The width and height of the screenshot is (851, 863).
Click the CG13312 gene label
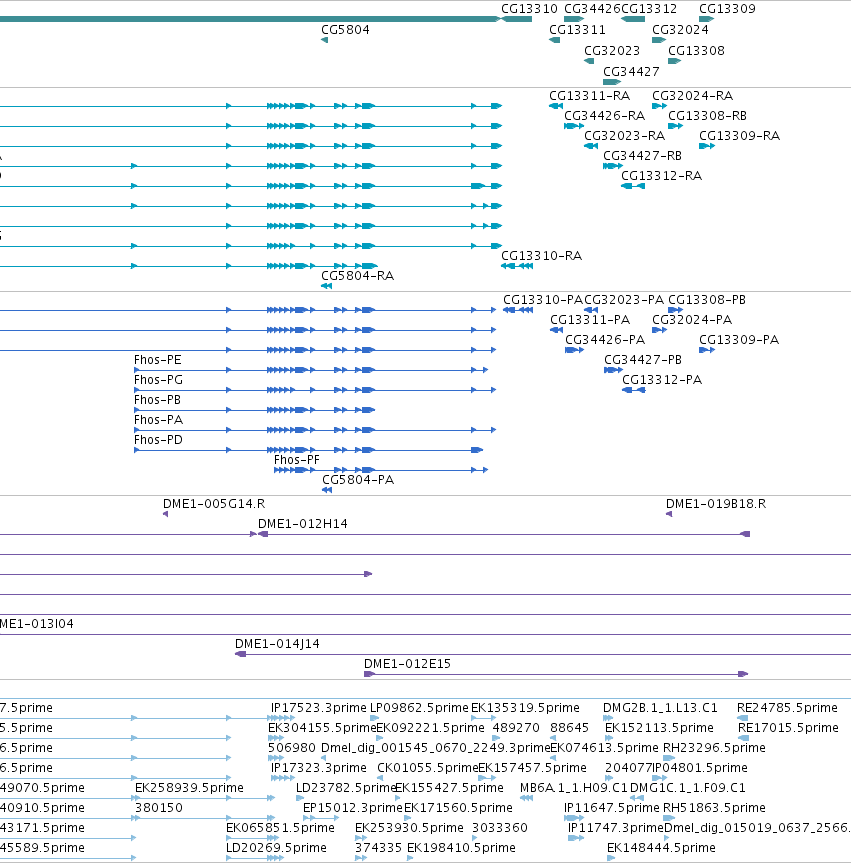(x=649, y=9)
